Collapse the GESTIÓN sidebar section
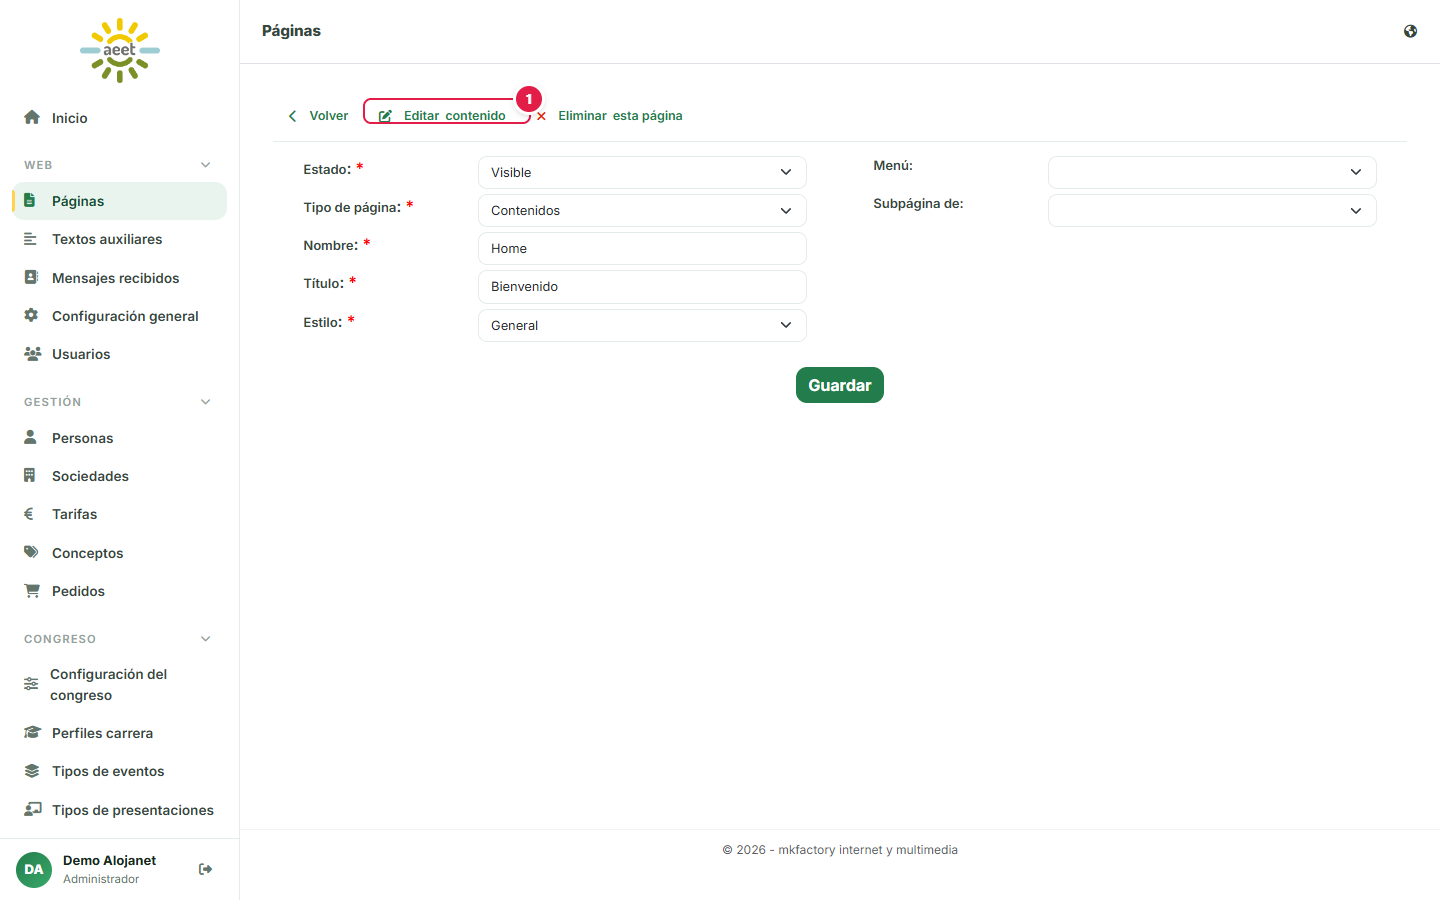Image resolution: width=1440 pixels, height=900 pixels. pos(205,402)
